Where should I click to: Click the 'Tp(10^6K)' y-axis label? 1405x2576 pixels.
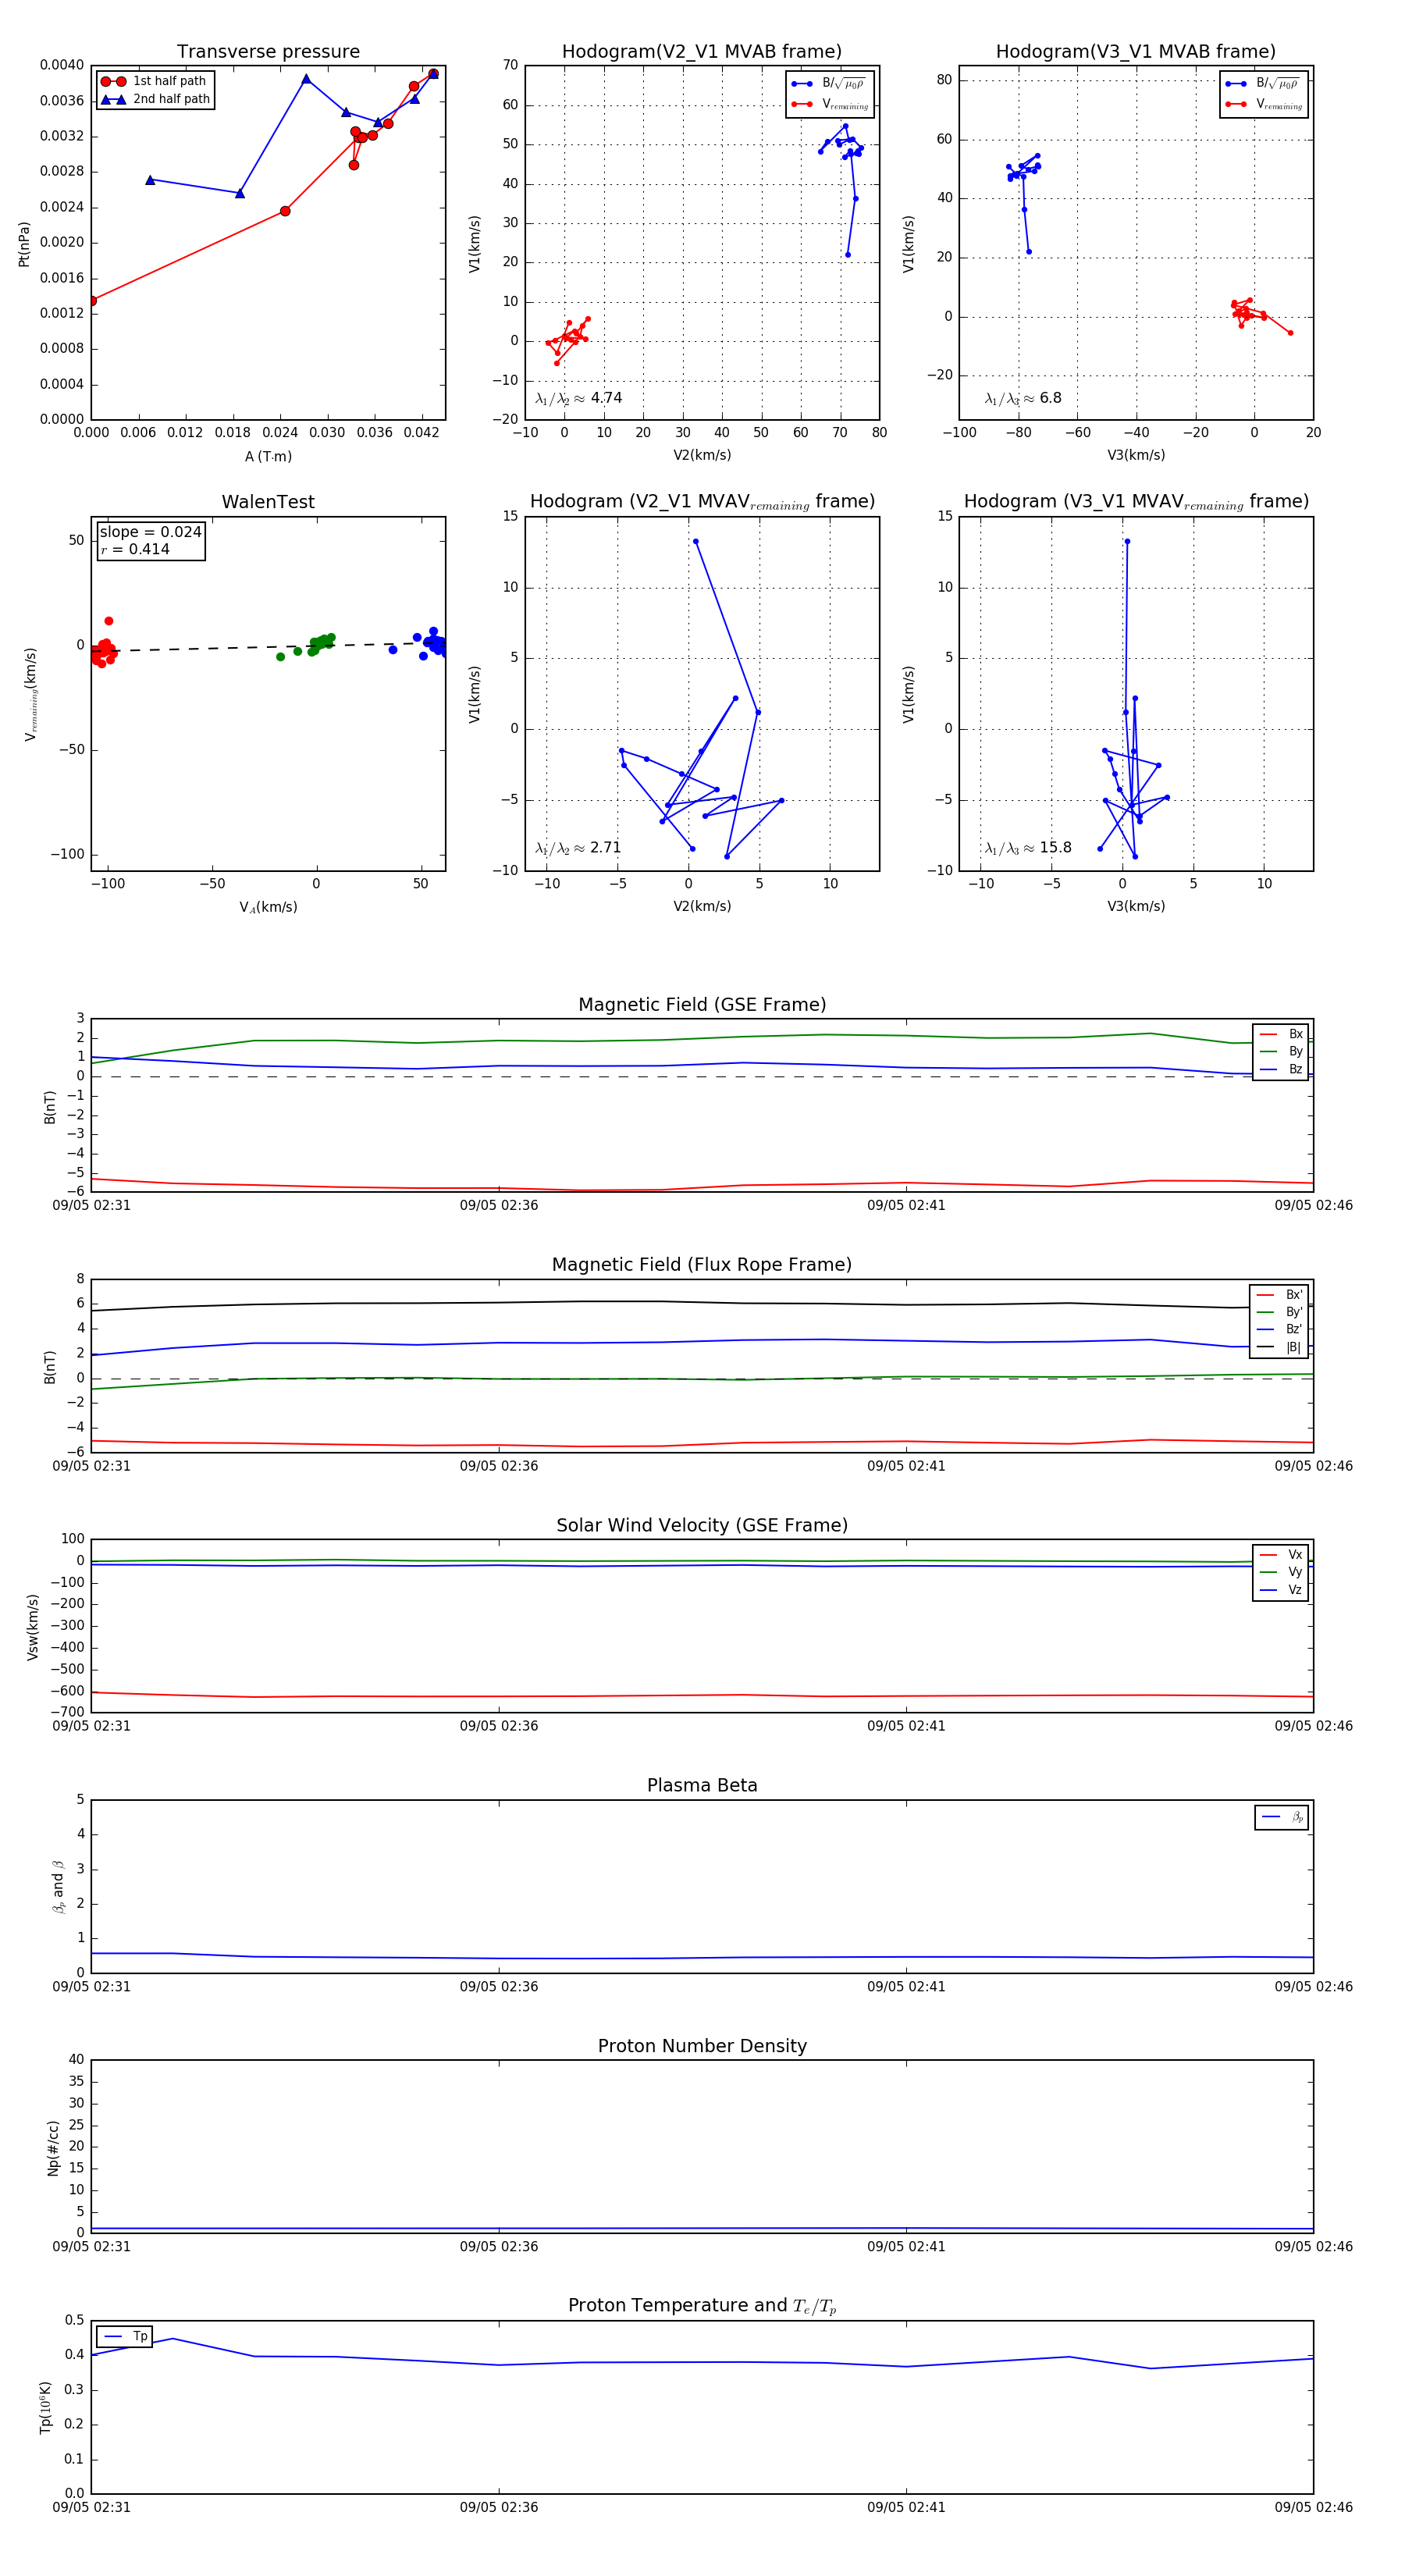click(45, 2408)
